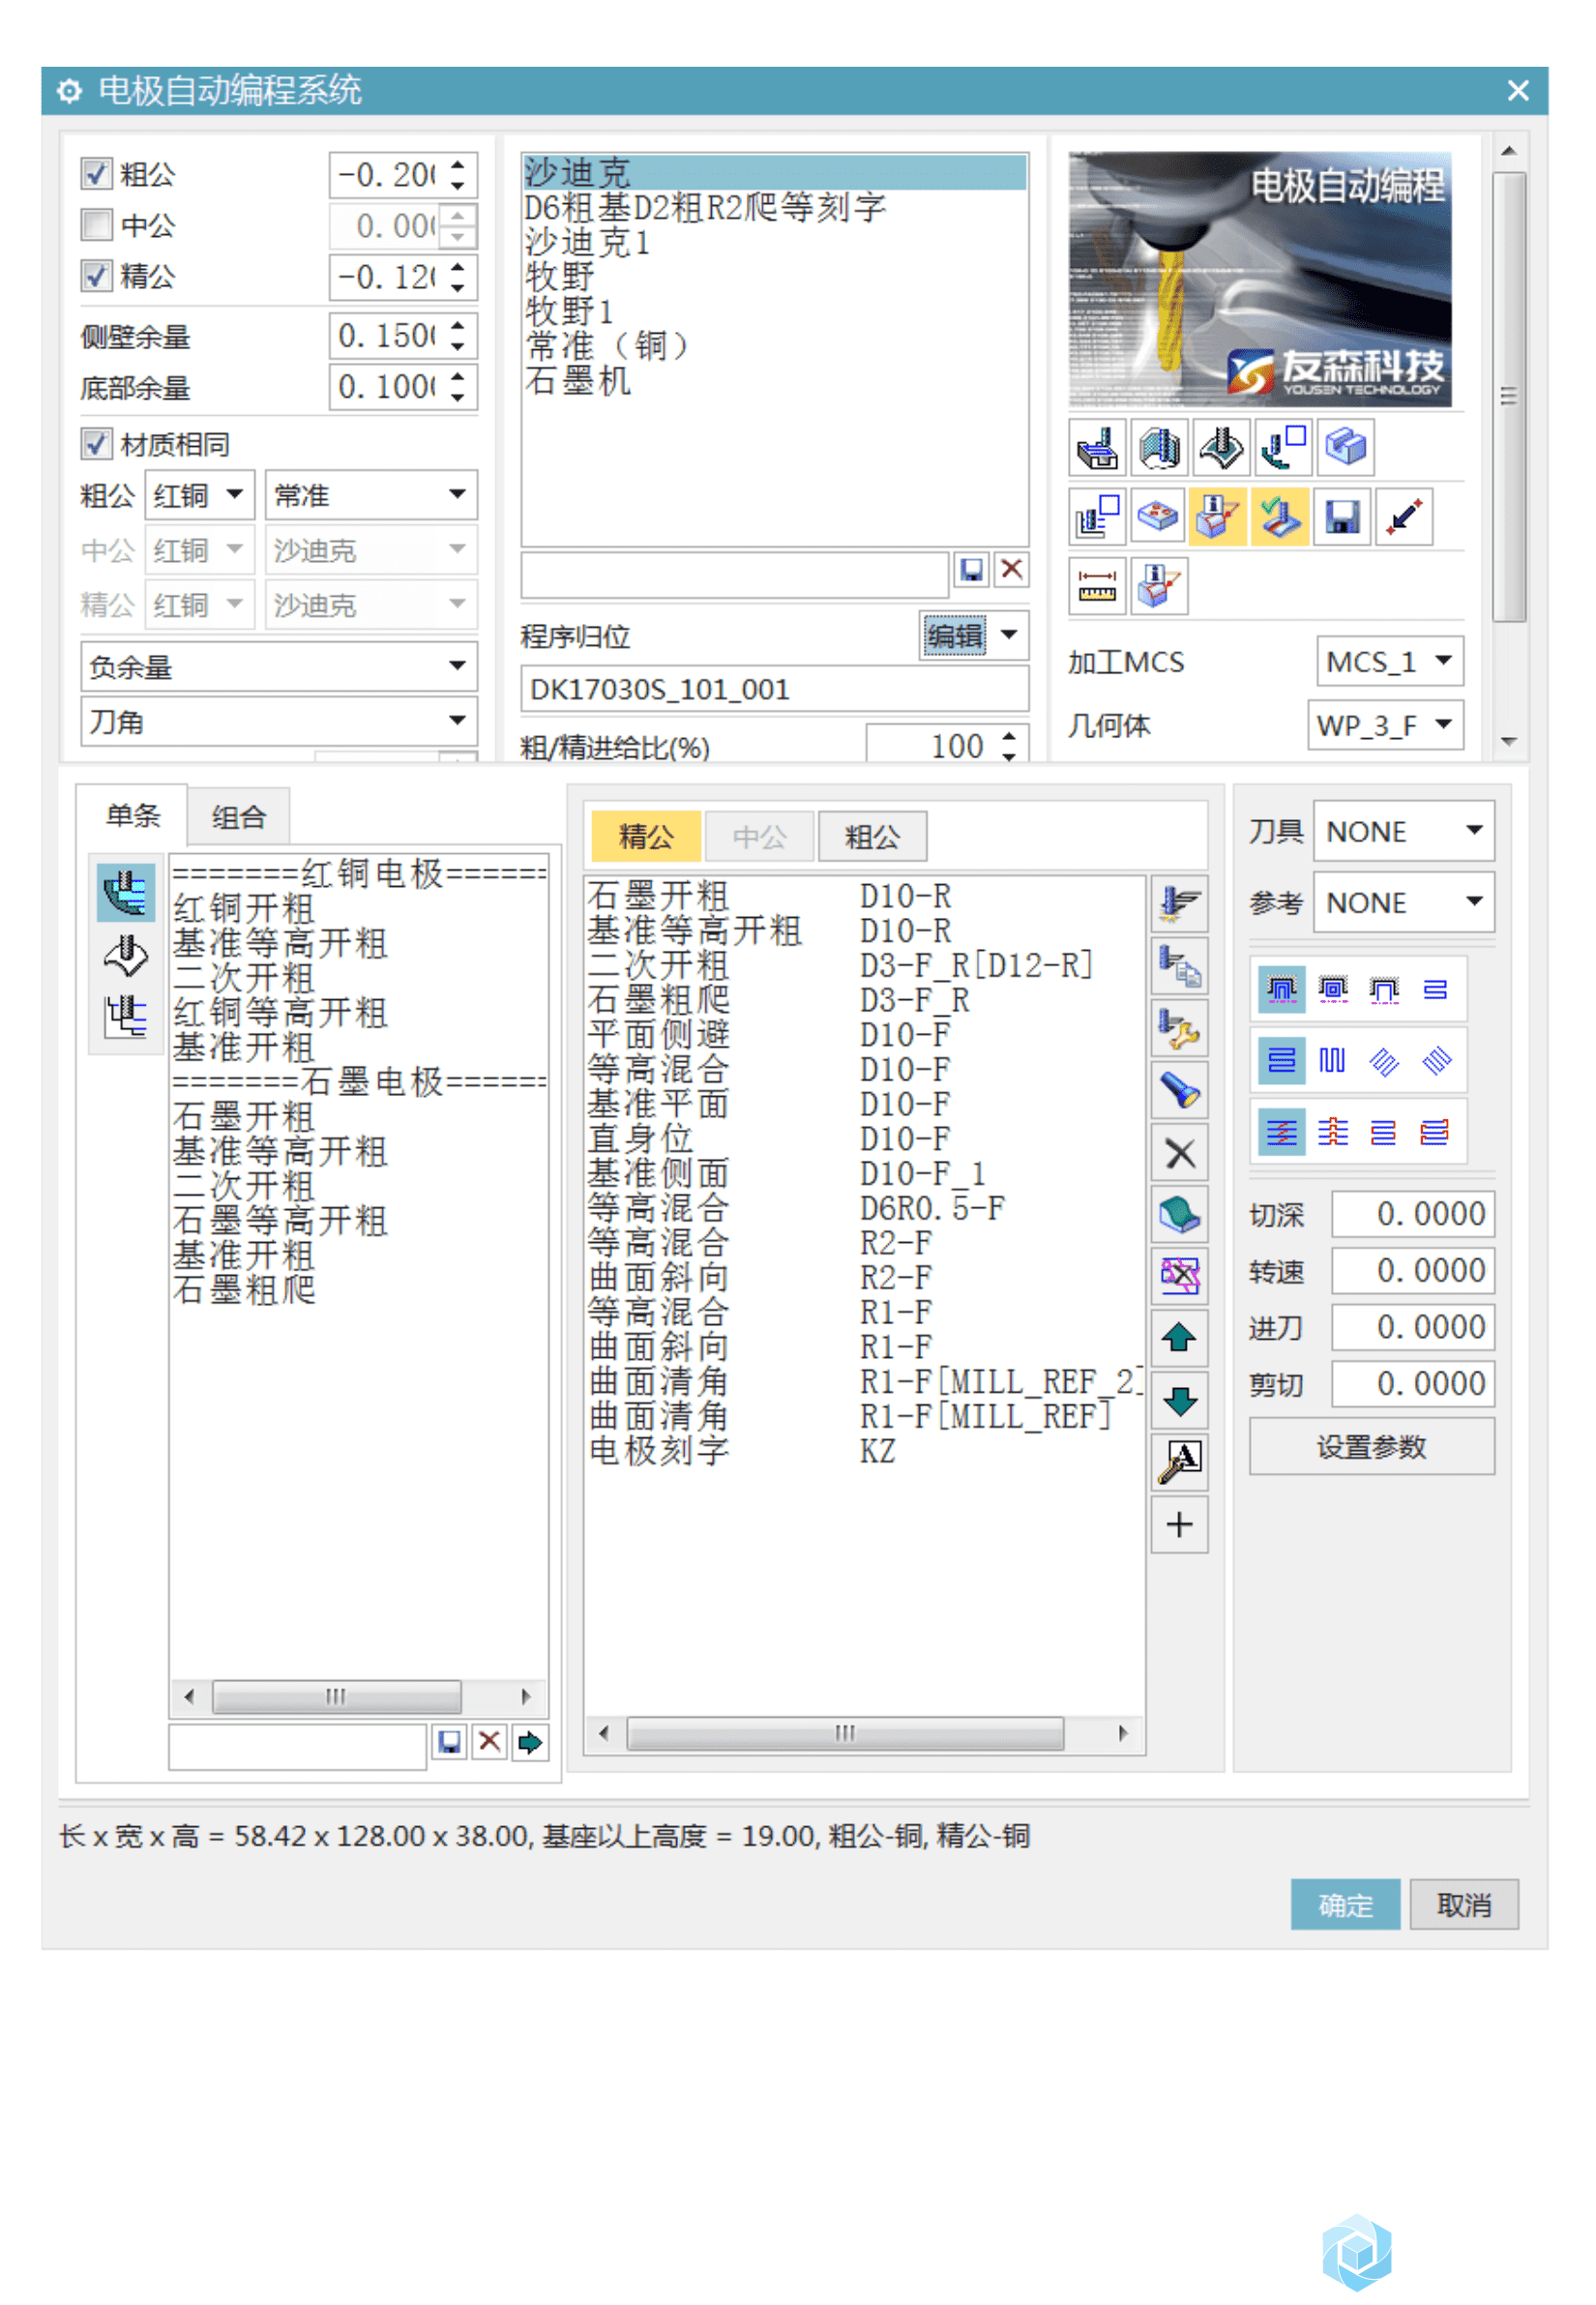This screenshot has height=2305, width=1596.
Task: Click the flashlight icon
Action: tap(1180, 1090)
